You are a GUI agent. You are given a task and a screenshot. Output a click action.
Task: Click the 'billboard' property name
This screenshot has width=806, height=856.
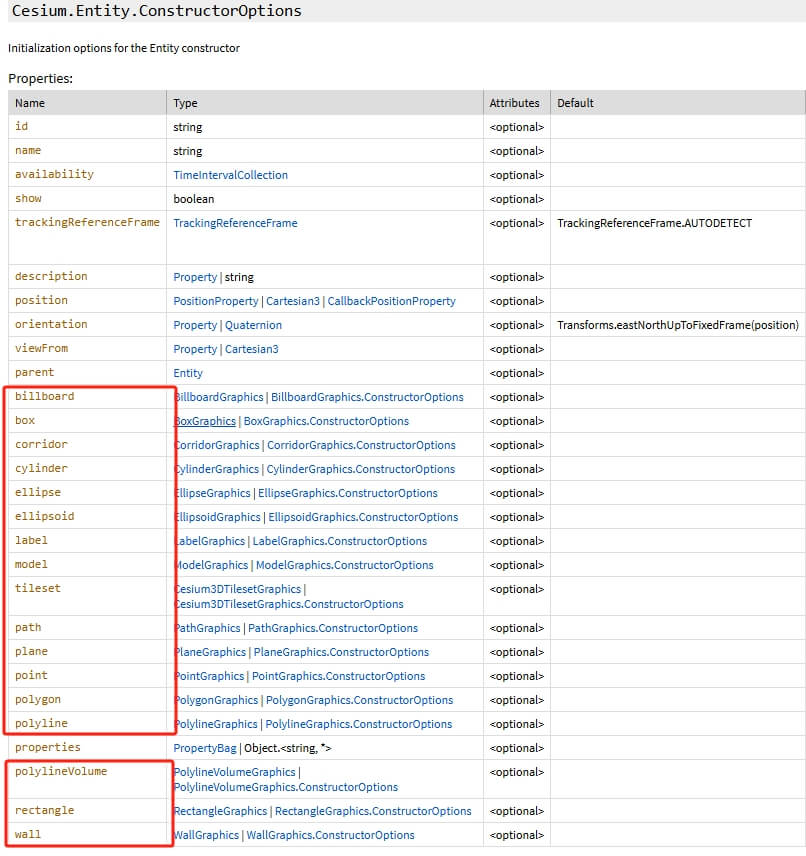[x=44, y=396]
